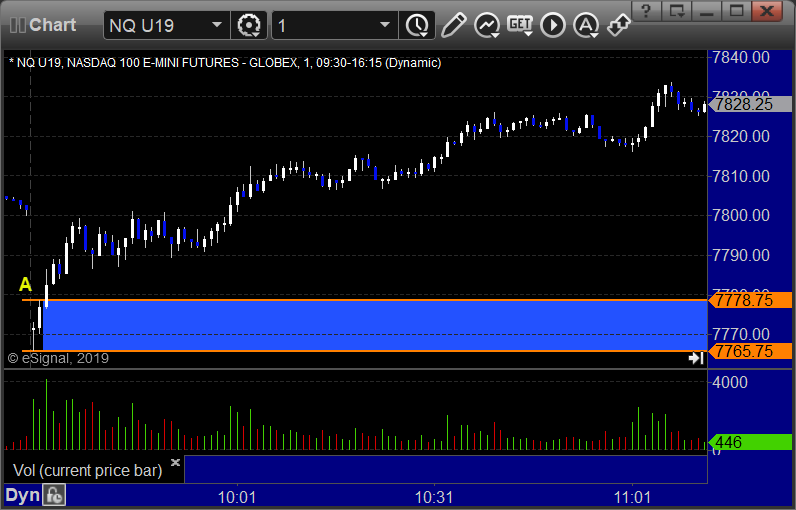796x510 pixels.
Task: Click the question mark help button
Action: [646, 11]
